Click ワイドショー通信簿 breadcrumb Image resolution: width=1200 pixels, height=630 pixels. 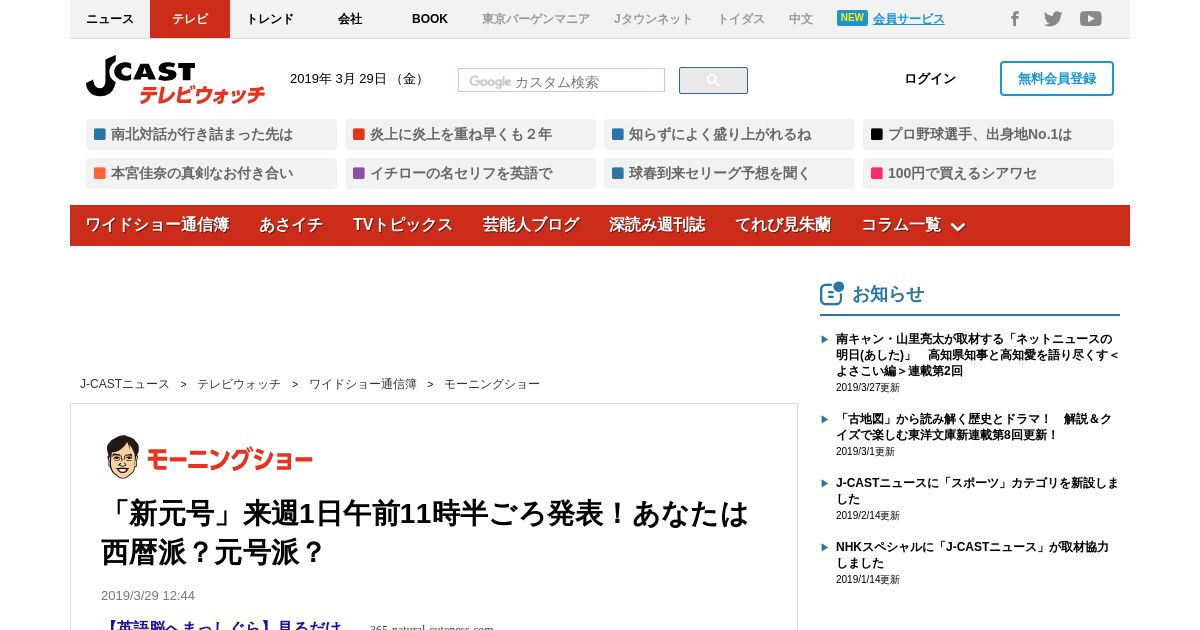click(363, 384)
